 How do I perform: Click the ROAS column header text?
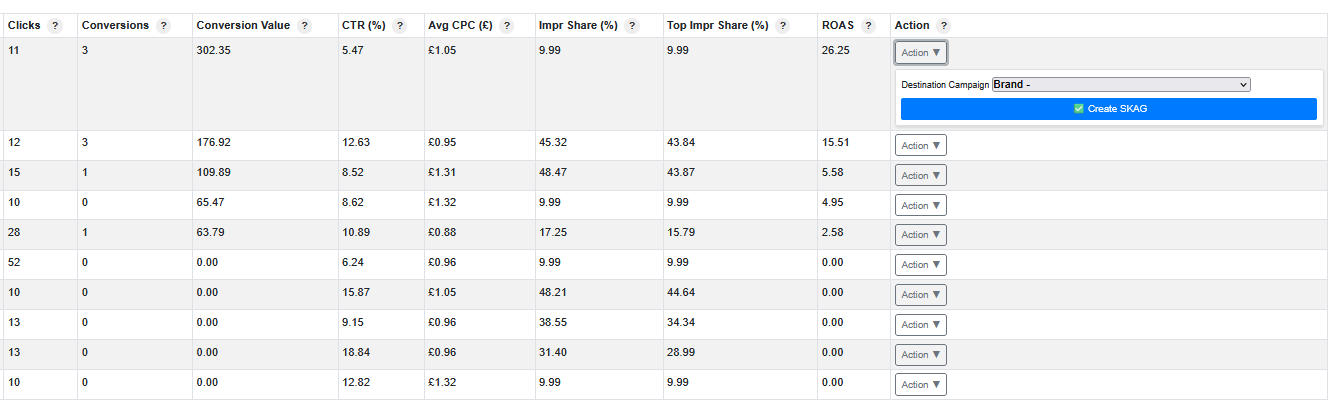tap(838, 26)
